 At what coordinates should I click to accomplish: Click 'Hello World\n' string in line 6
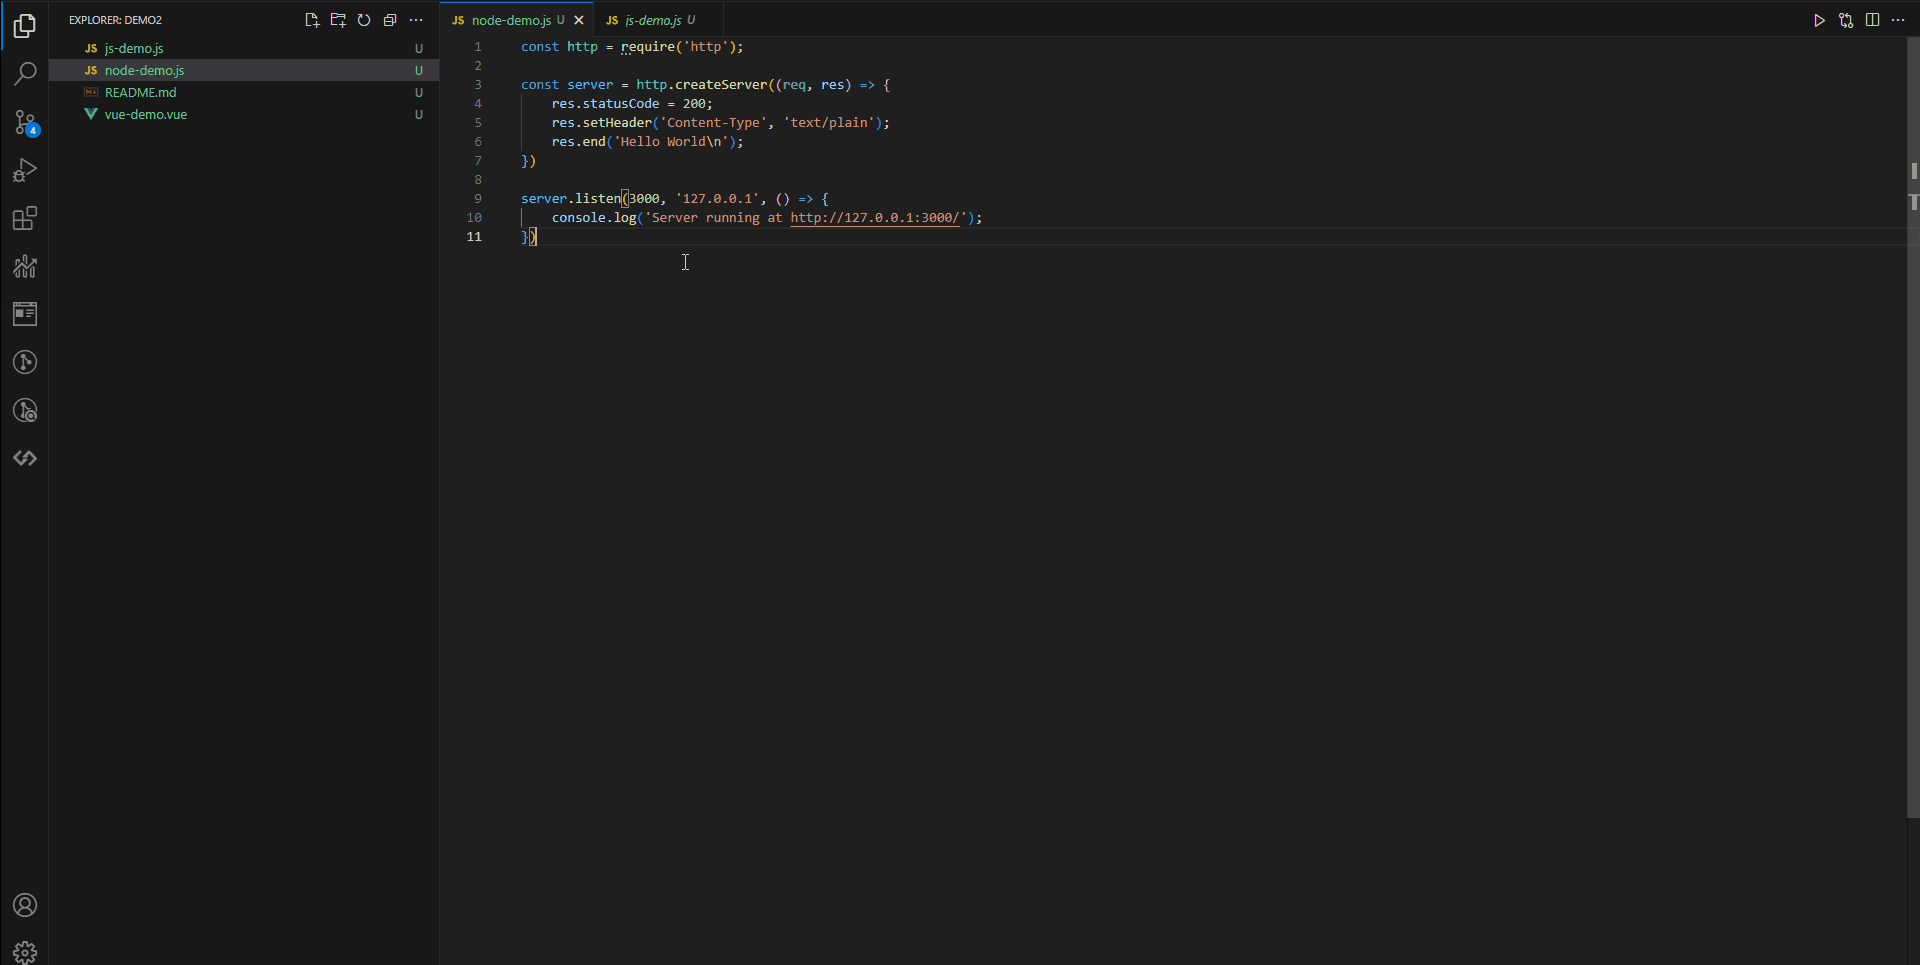(671, 141)
